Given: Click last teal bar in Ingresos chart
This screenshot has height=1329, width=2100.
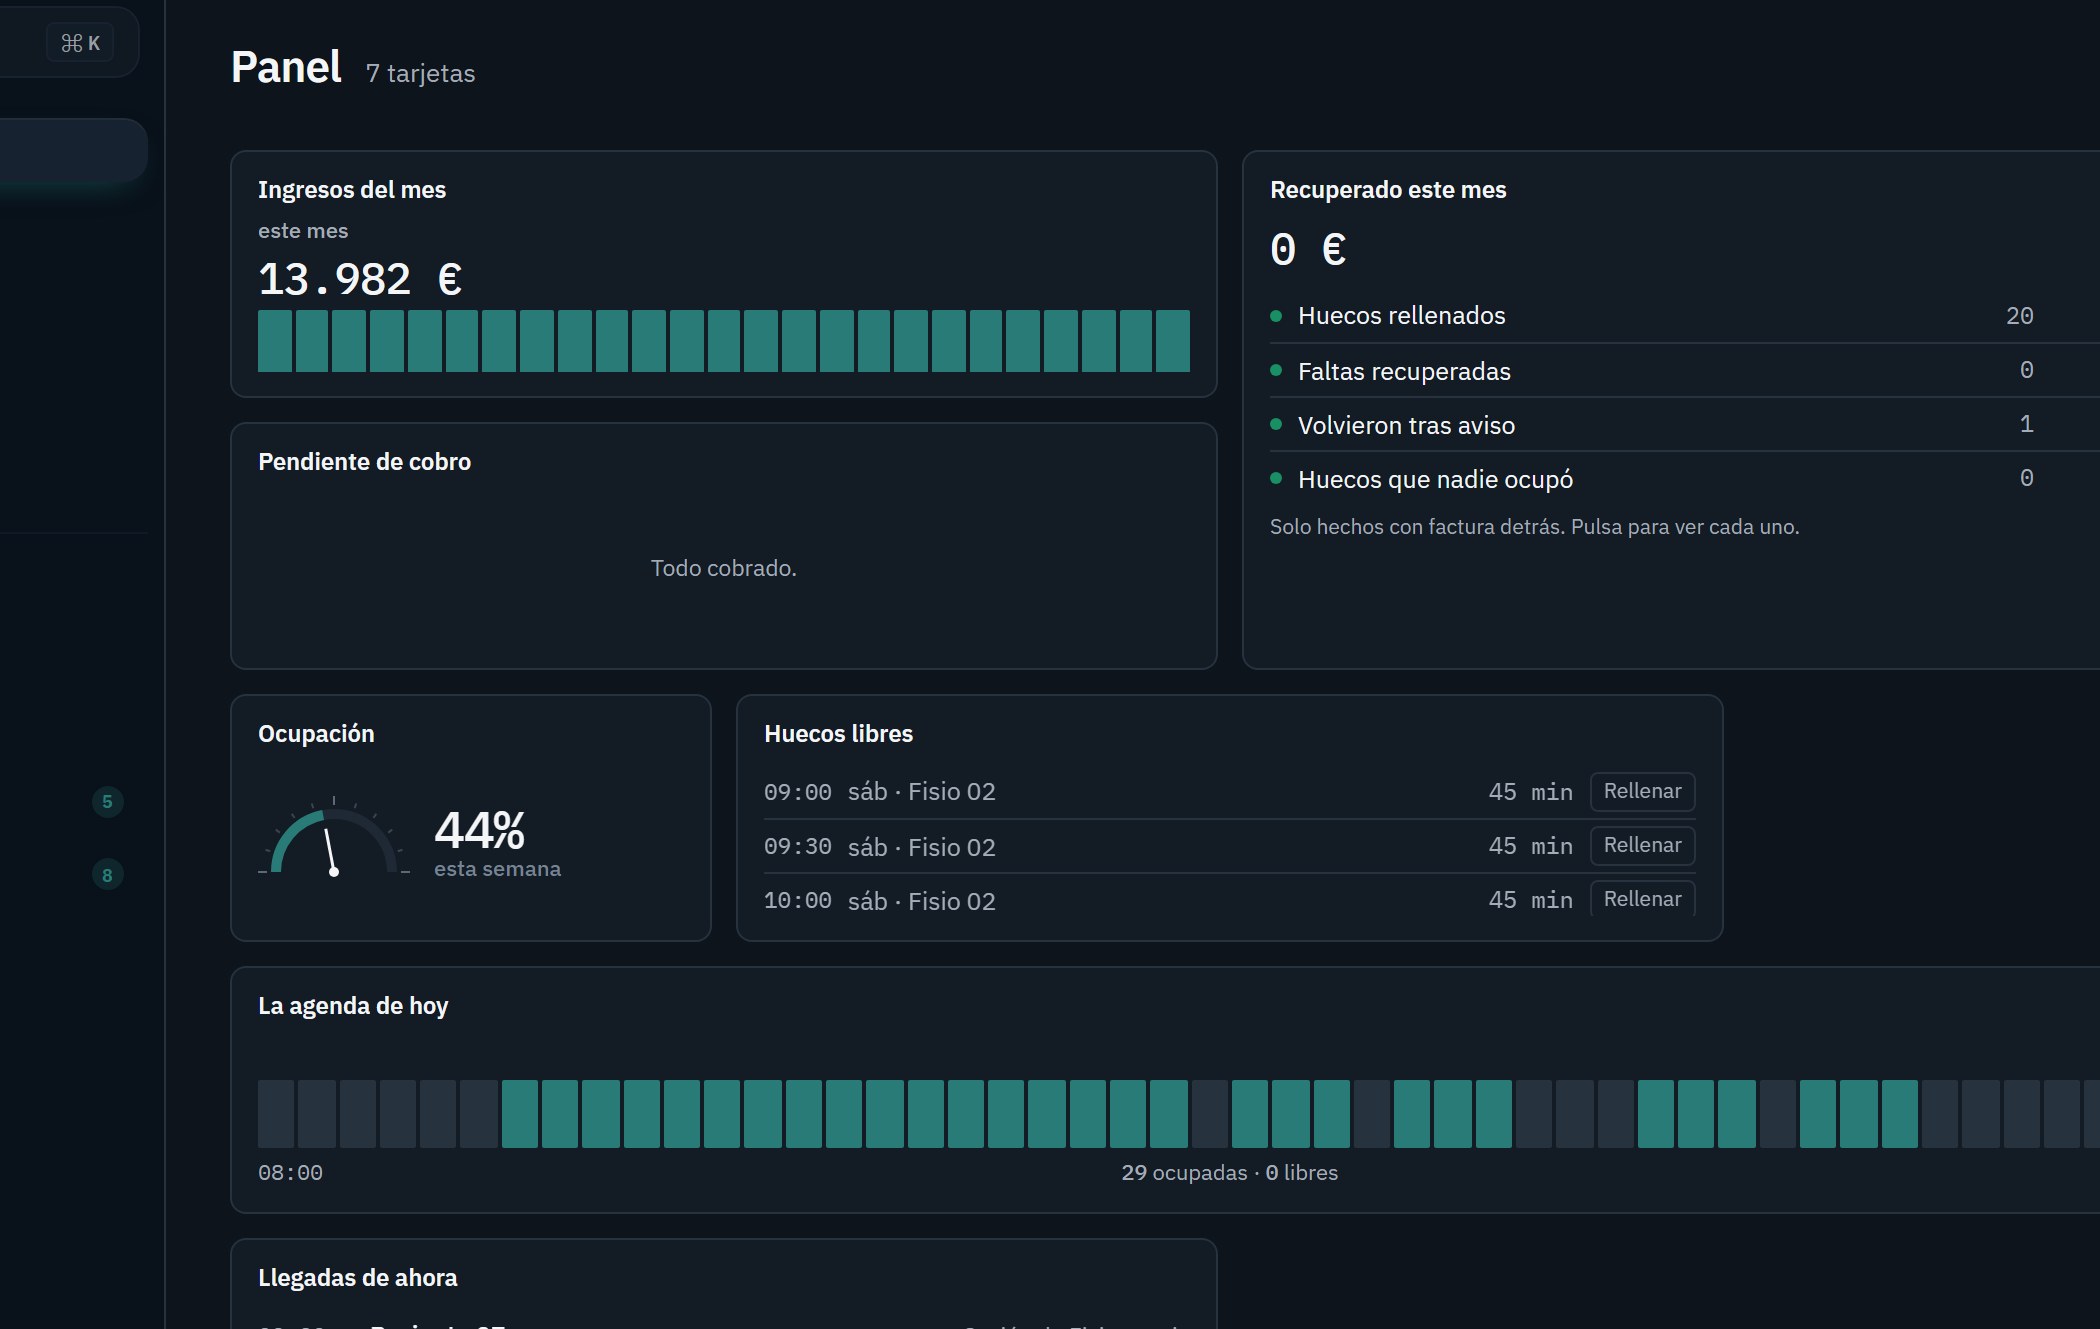Looking at the screenshot, I should point(1173,341).
